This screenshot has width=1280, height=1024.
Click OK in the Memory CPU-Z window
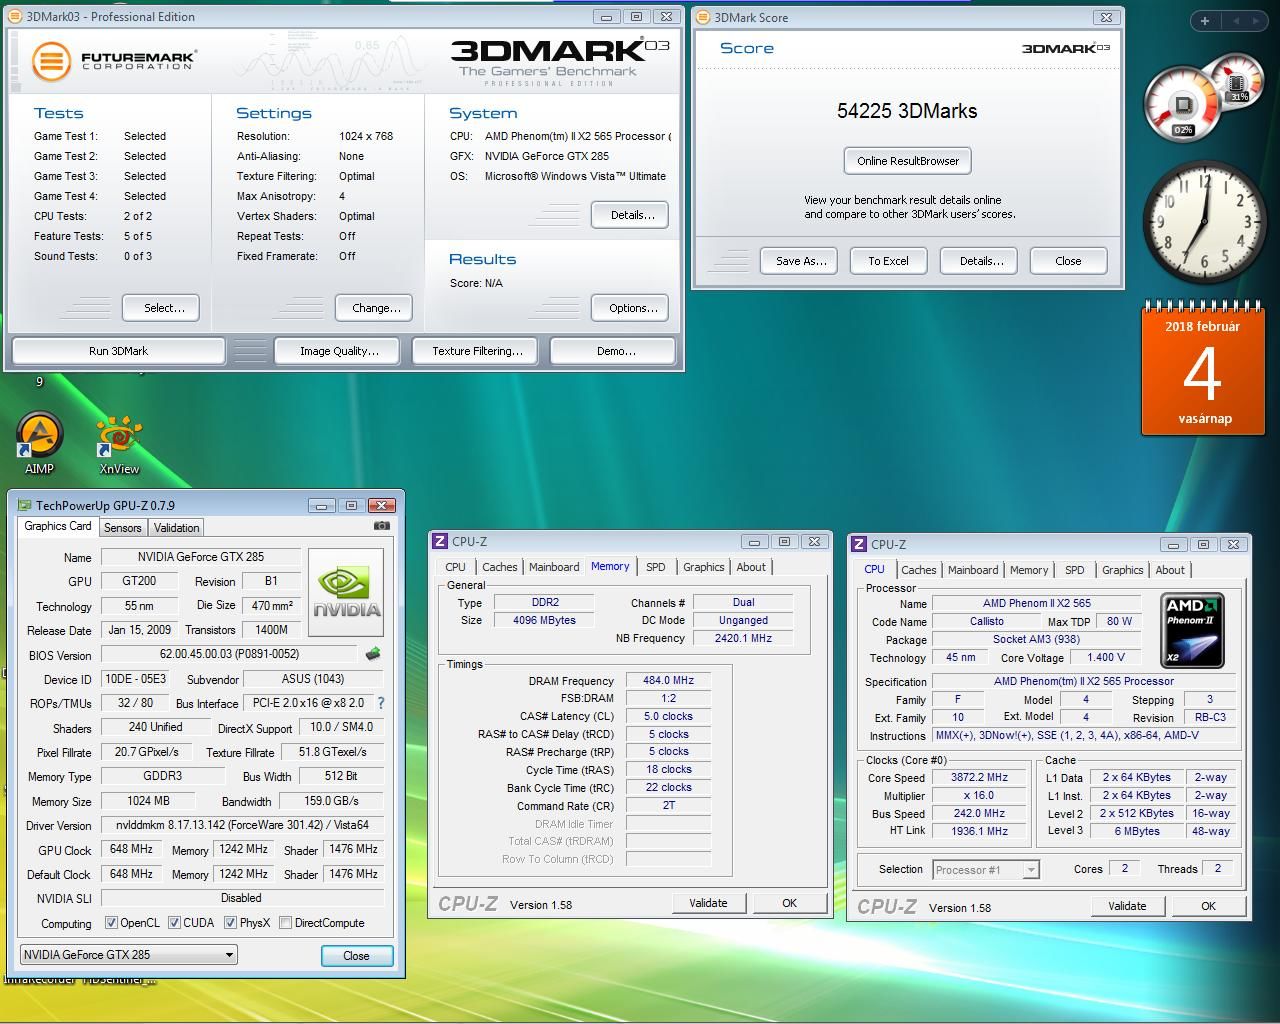789,903
